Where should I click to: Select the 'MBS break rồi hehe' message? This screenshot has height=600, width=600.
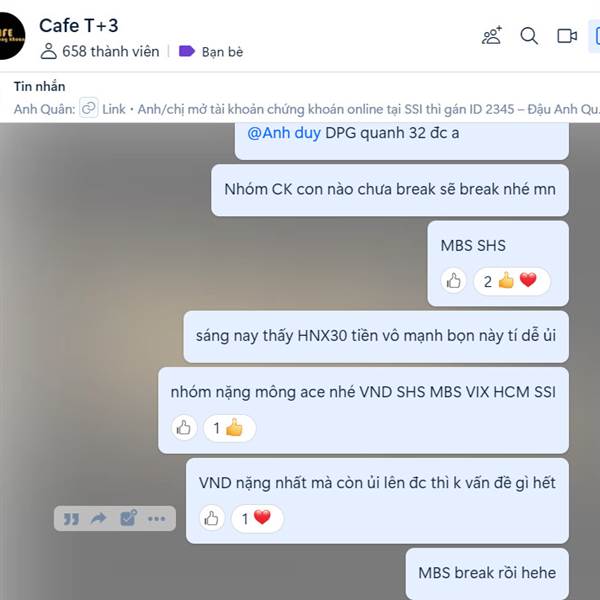click(x=487, y=573)
